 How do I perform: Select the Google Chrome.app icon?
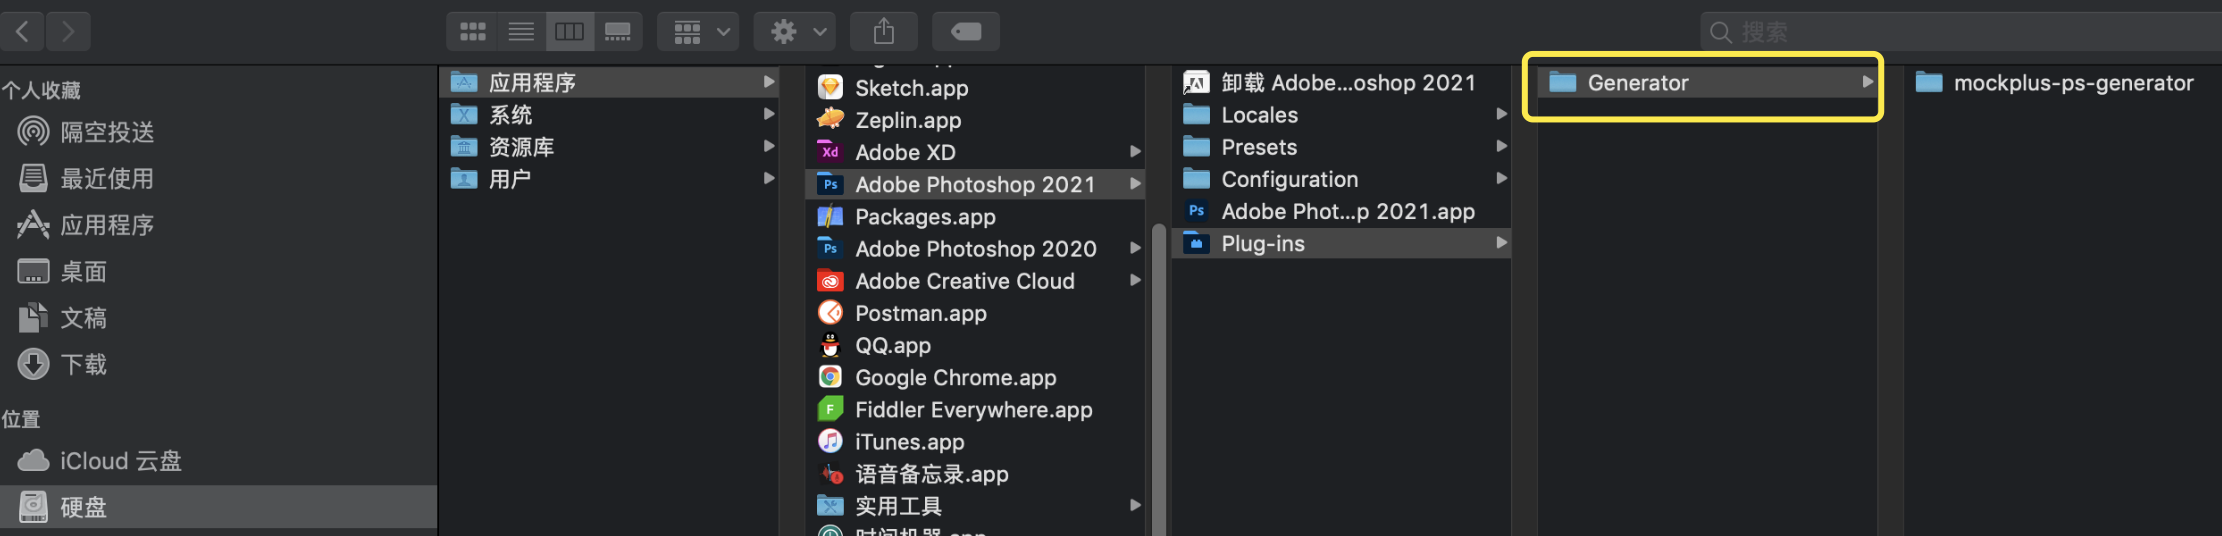coord(830,377)
